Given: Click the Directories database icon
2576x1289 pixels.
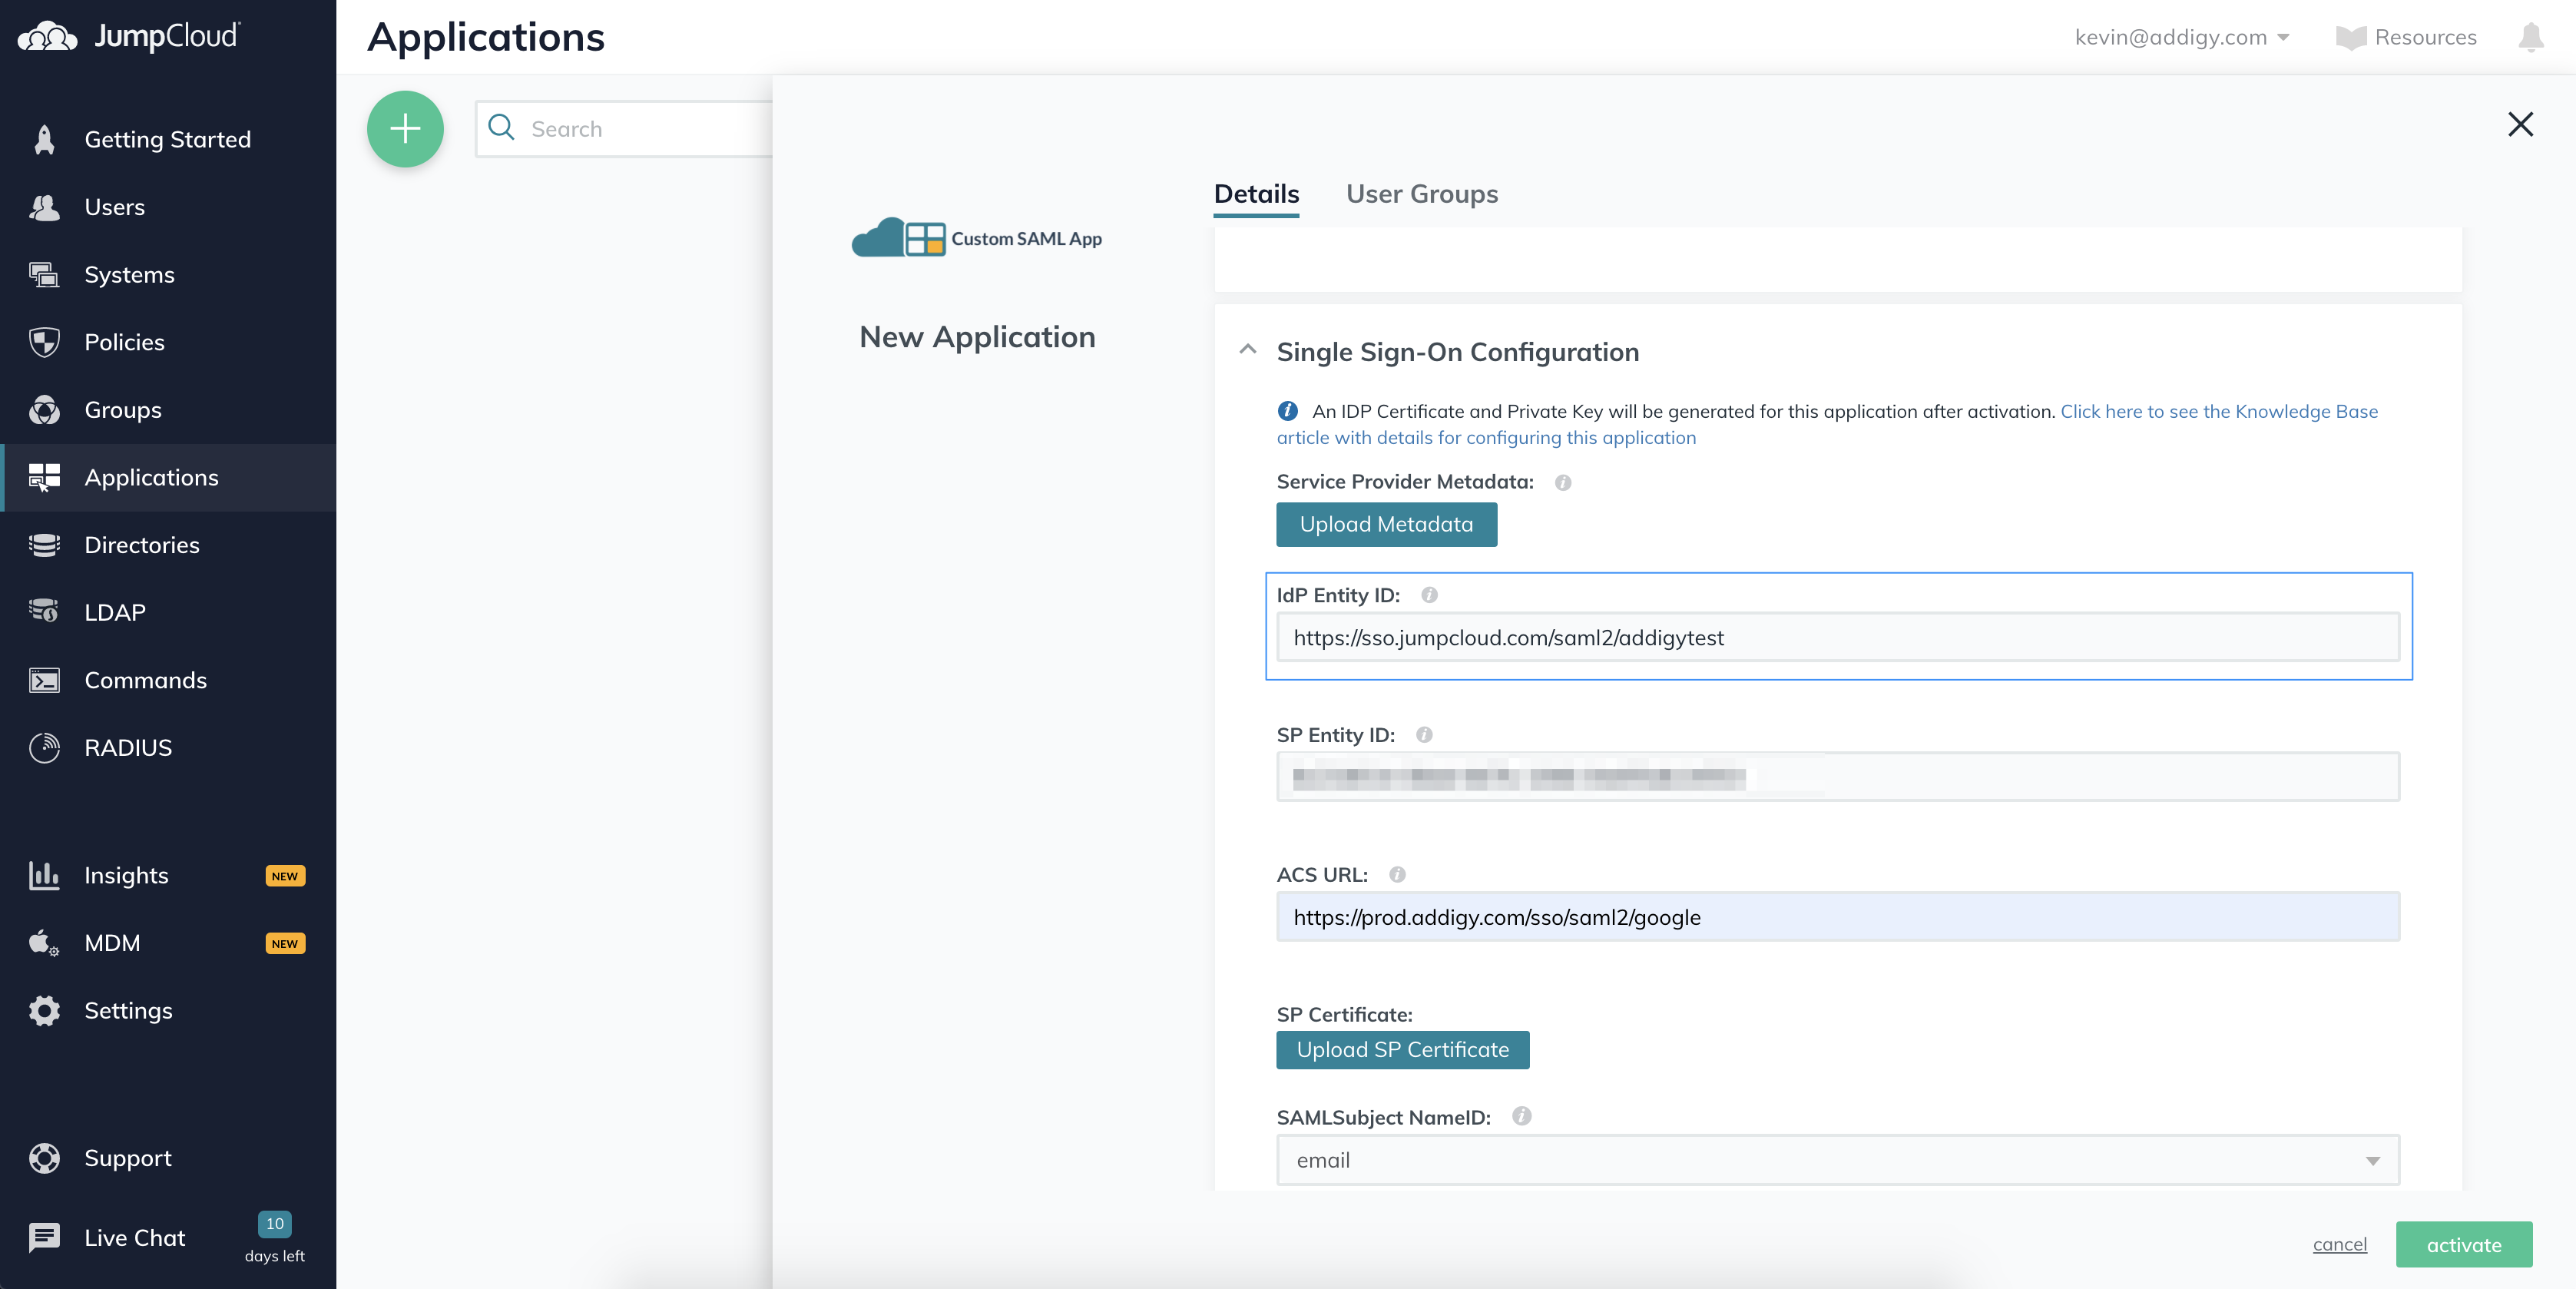Looking at the screenshot, I should (44, 545).
